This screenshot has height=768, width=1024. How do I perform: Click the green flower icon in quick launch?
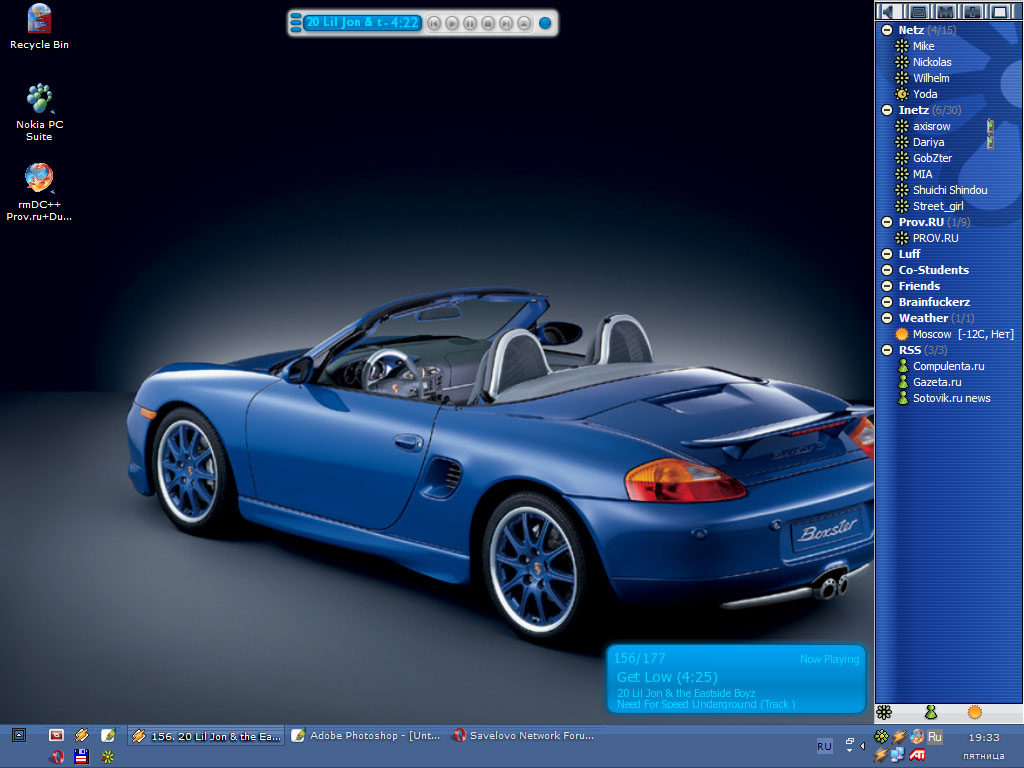108,757
